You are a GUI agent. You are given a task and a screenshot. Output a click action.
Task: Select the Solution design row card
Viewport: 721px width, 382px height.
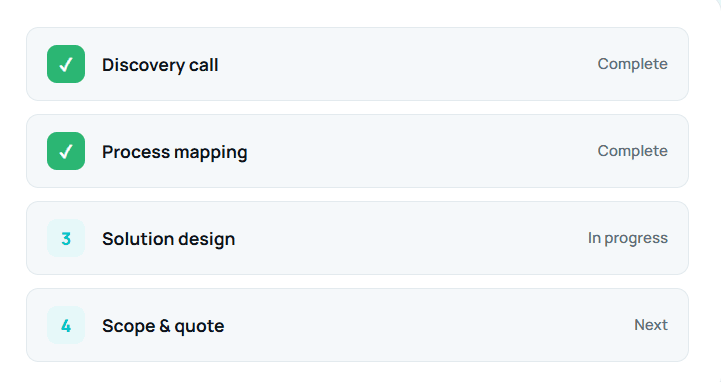(357, 238)
